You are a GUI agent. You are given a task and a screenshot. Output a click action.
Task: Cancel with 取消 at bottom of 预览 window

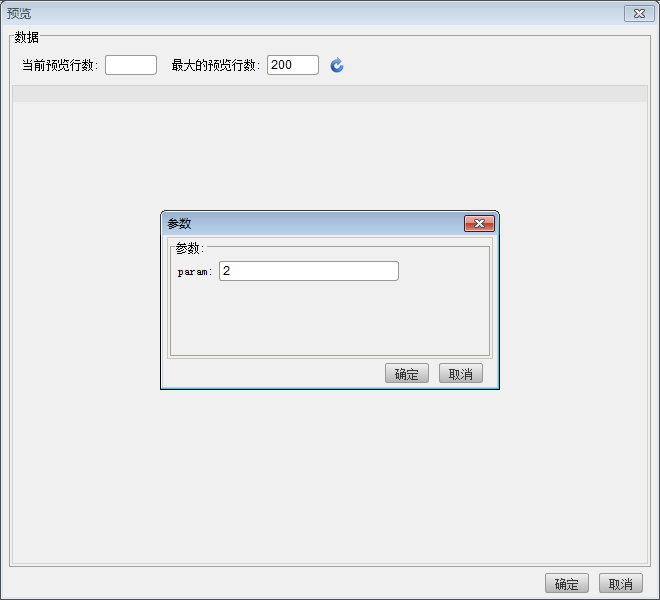click(x=620, y=584)
